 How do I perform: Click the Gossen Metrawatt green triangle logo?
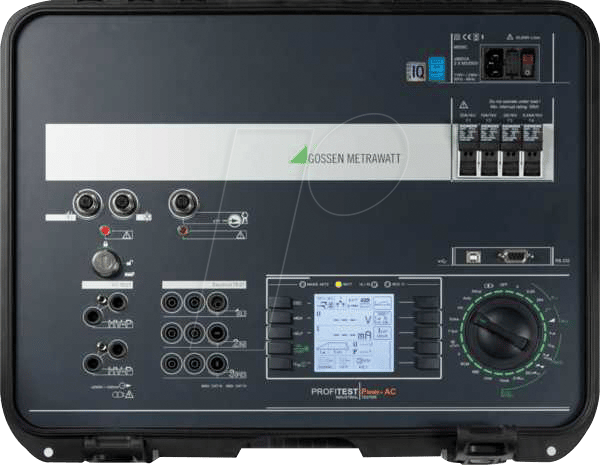(x=297, y=154)
